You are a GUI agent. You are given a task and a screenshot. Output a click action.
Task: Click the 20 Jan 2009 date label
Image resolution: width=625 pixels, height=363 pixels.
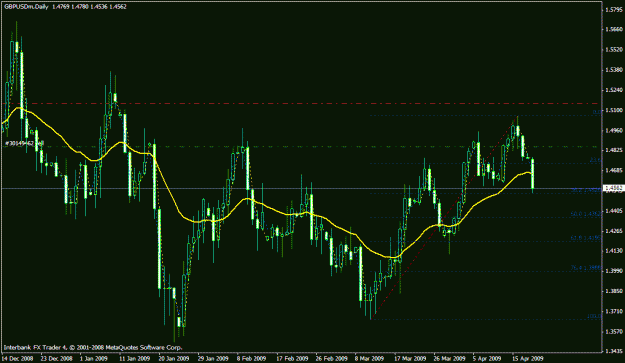click(x=174, y=358)
